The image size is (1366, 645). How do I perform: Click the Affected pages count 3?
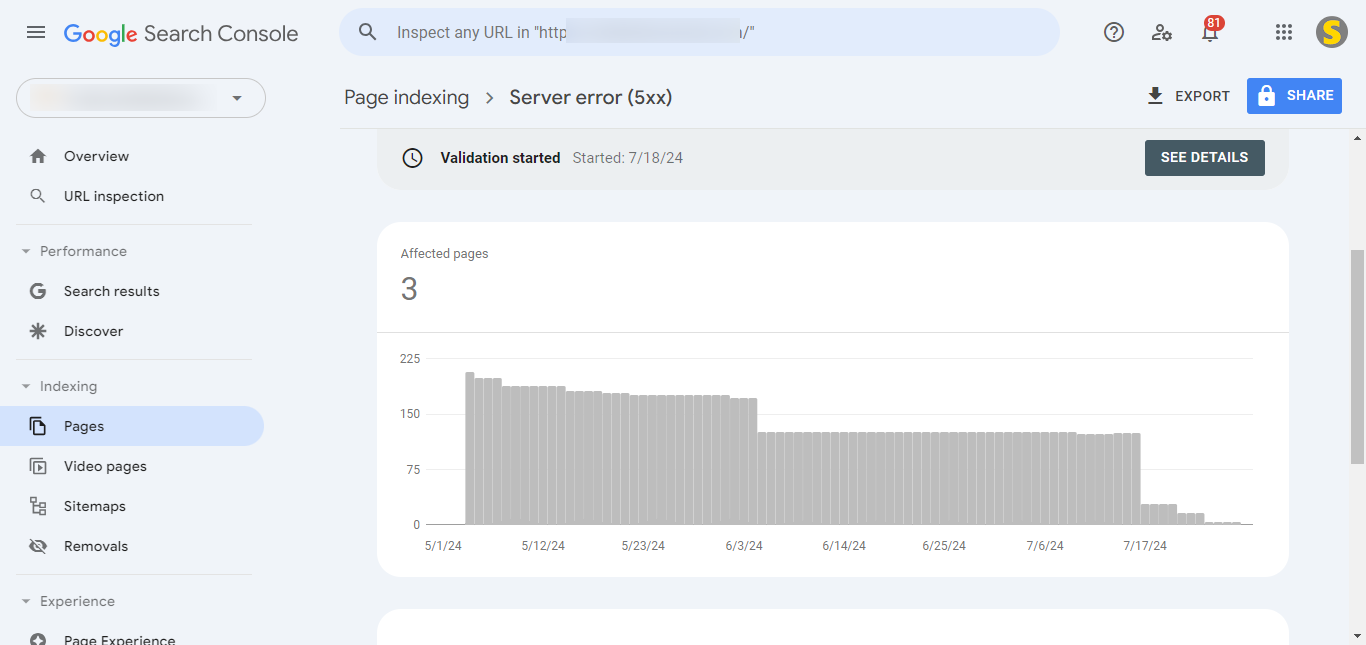point(409,290)
